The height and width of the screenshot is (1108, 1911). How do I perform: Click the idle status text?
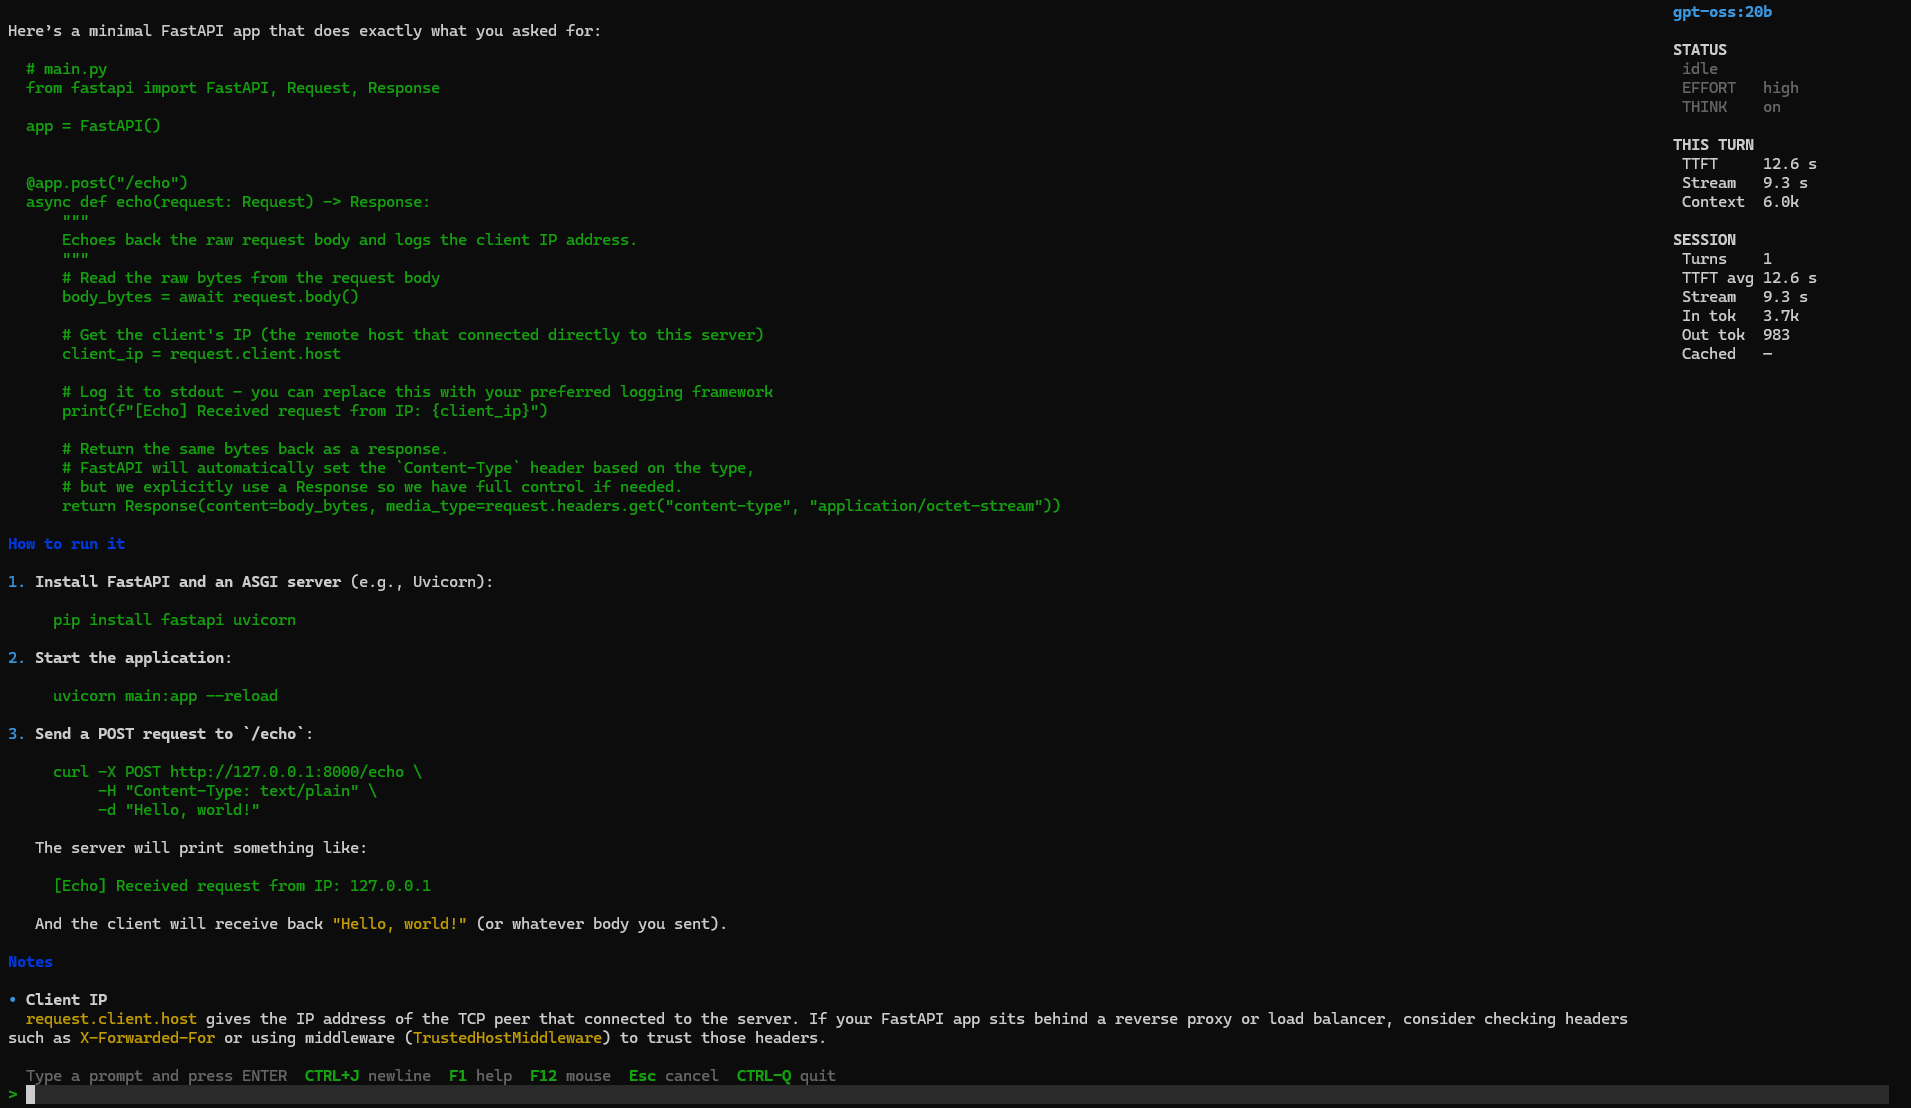(x=1700, y=69)
